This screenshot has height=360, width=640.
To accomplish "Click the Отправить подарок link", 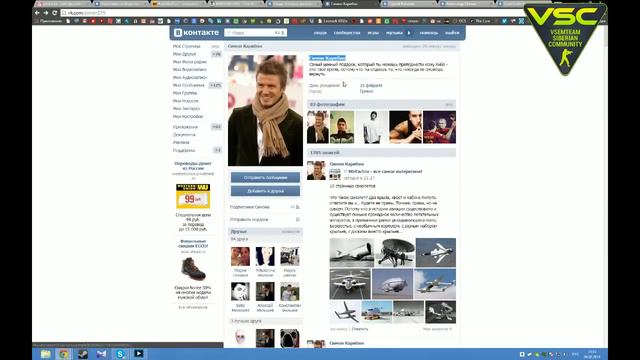I will coord(249,220).
